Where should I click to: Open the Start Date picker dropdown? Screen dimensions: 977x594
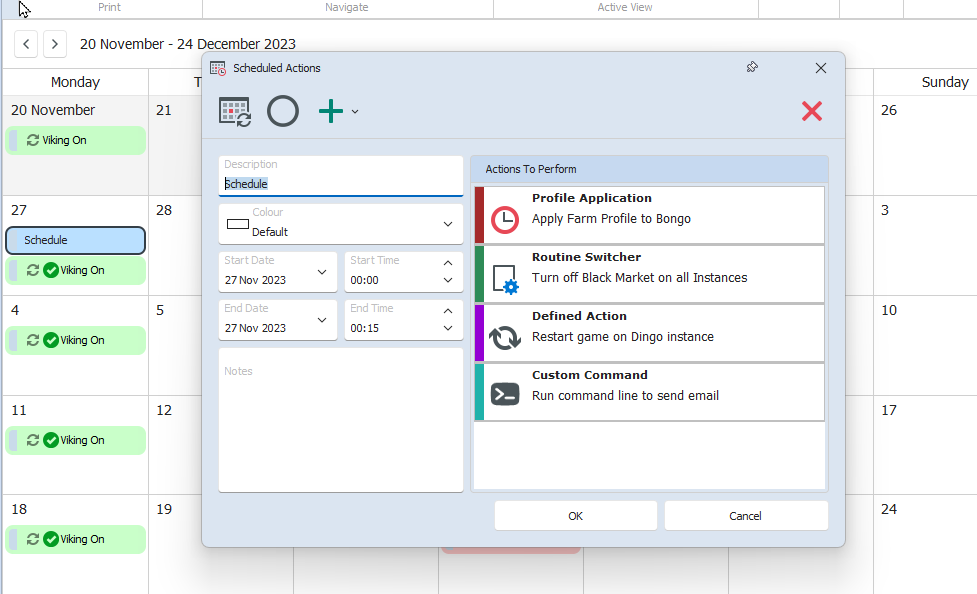point(322,272)
